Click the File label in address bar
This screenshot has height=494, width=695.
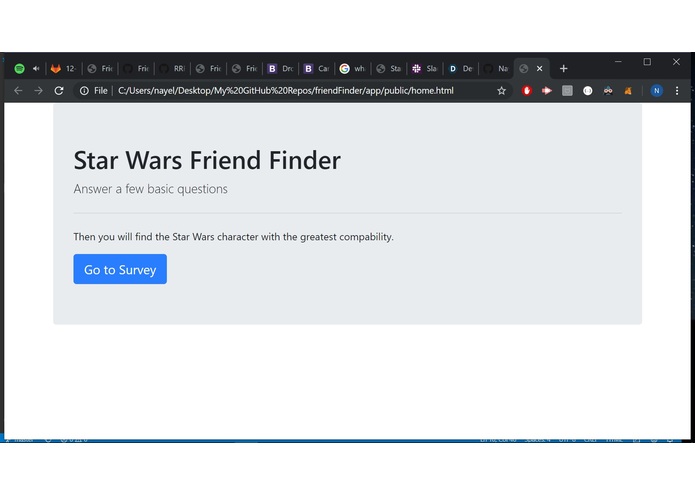tap(101, 91)
